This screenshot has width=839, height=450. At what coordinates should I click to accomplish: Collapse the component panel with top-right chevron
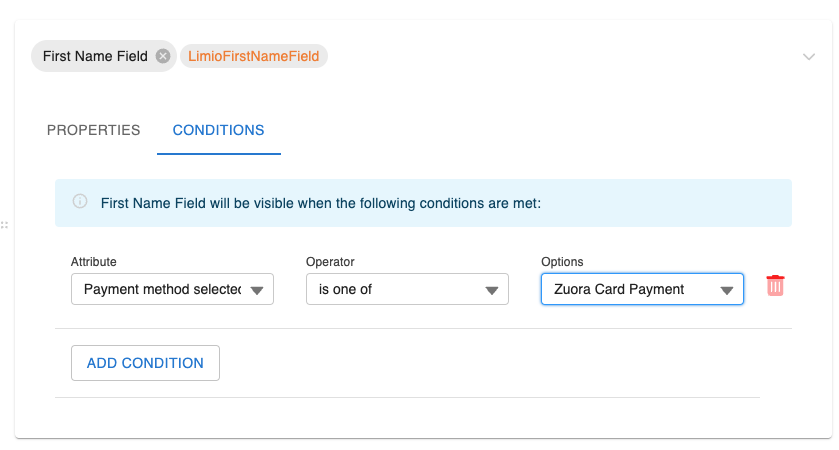click(809, 57)
